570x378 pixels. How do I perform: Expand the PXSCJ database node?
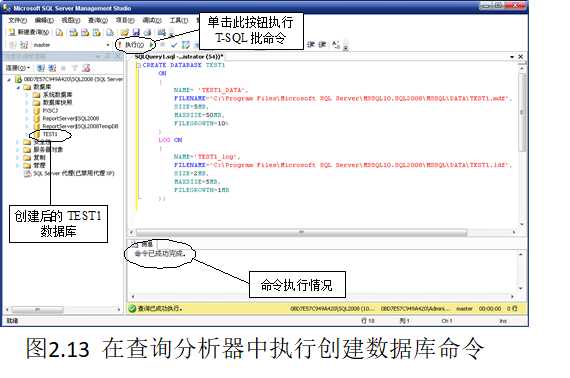(x=27, y=110)
